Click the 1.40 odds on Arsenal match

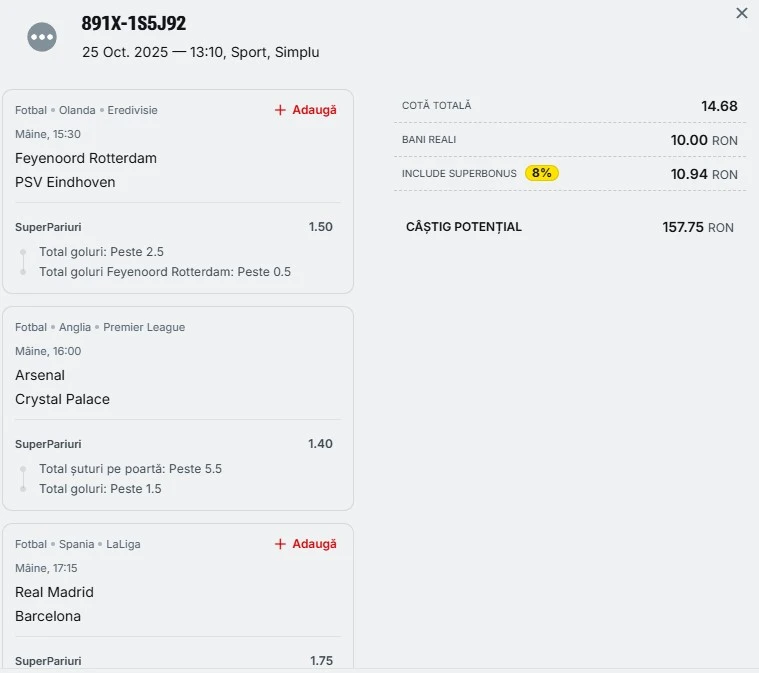point(320,444)
